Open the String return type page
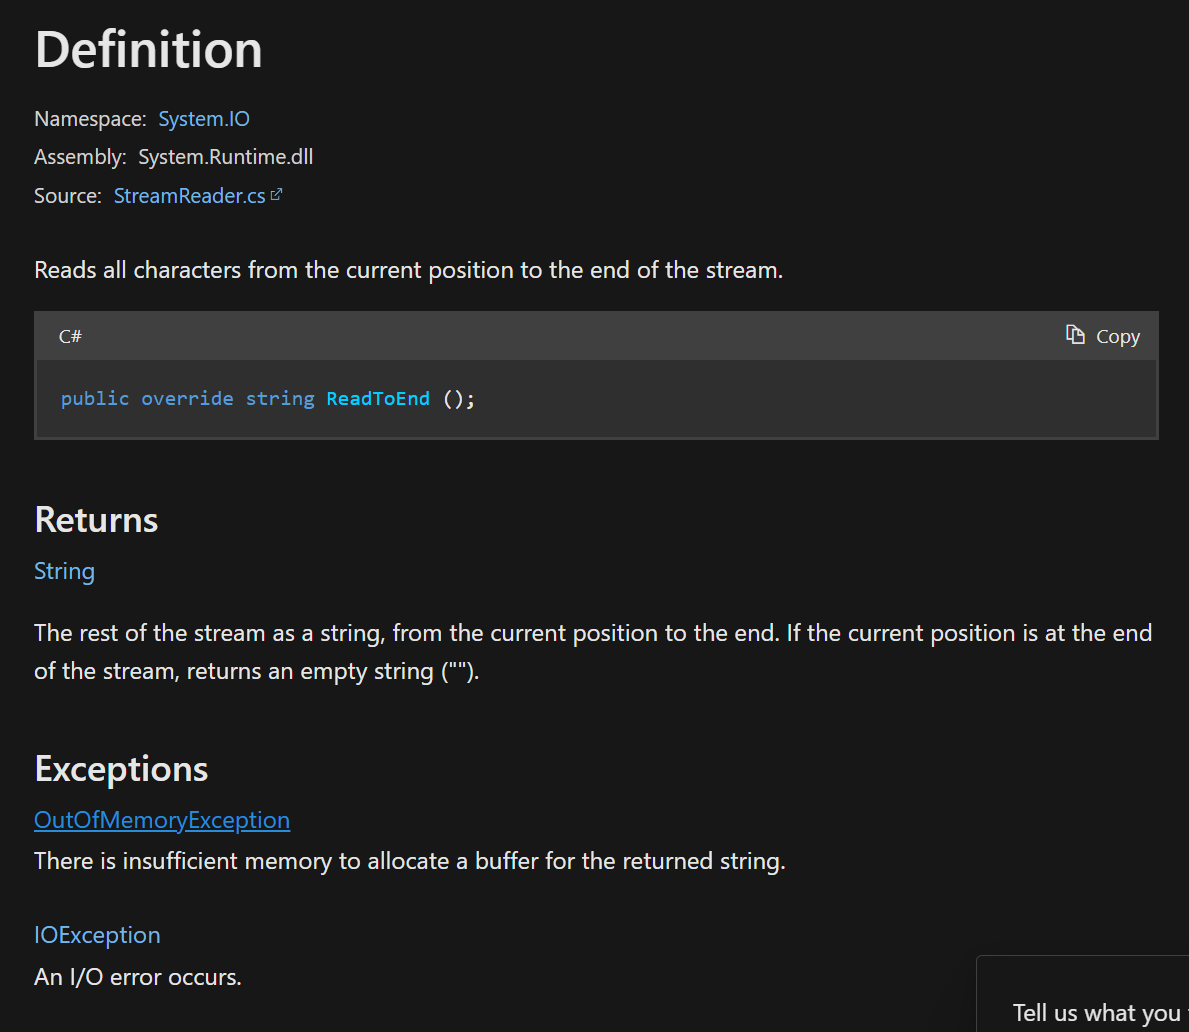The image size is (1189, 1032). (x=64, y=571)
